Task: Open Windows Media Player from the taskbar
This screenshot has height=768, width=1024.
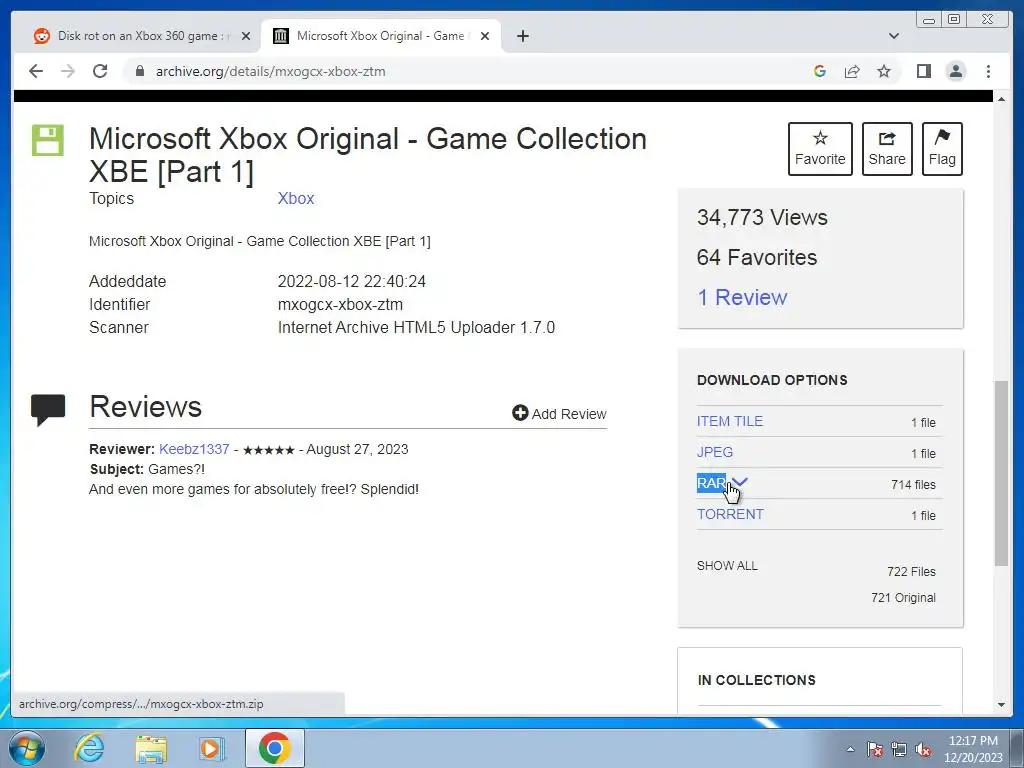Action: pyautogui.click(x=211, y=748)
